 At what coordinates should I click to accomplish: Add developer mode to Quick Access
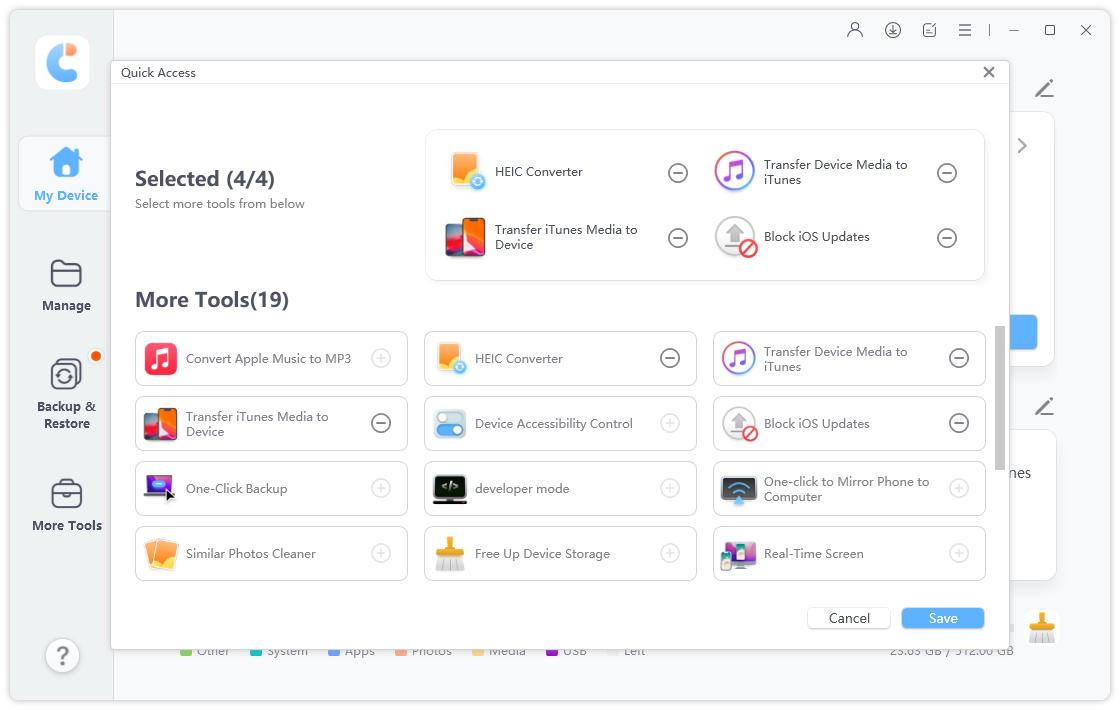(x=670, y=488)
